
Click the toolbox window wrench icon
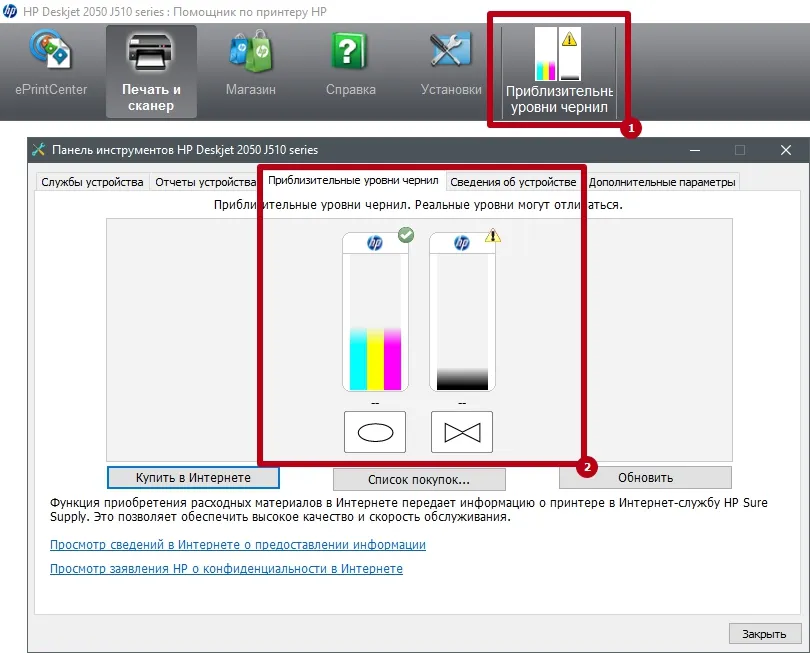pos(39,150)
